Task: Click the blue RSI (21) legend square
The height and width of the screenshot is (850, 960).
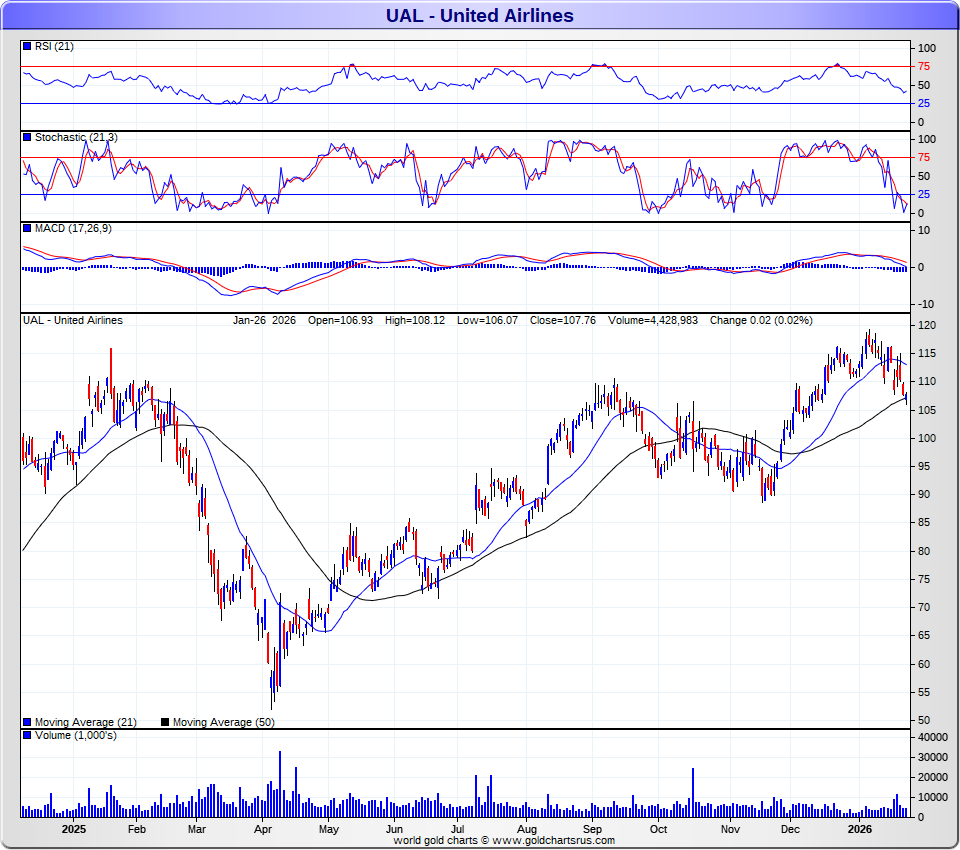Action: coord(27,46)
